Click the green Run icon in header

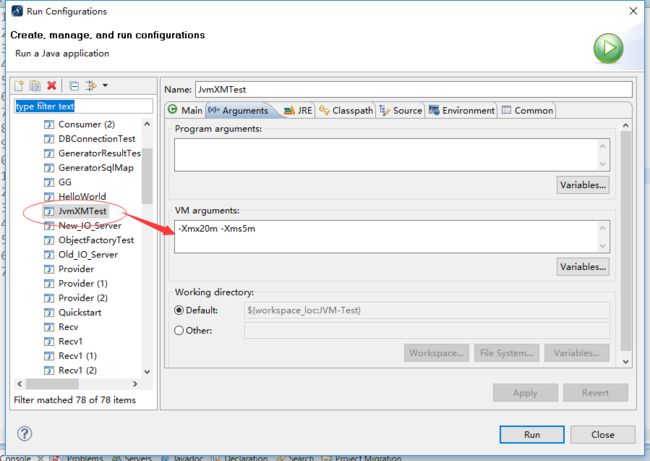click(607, 47)
